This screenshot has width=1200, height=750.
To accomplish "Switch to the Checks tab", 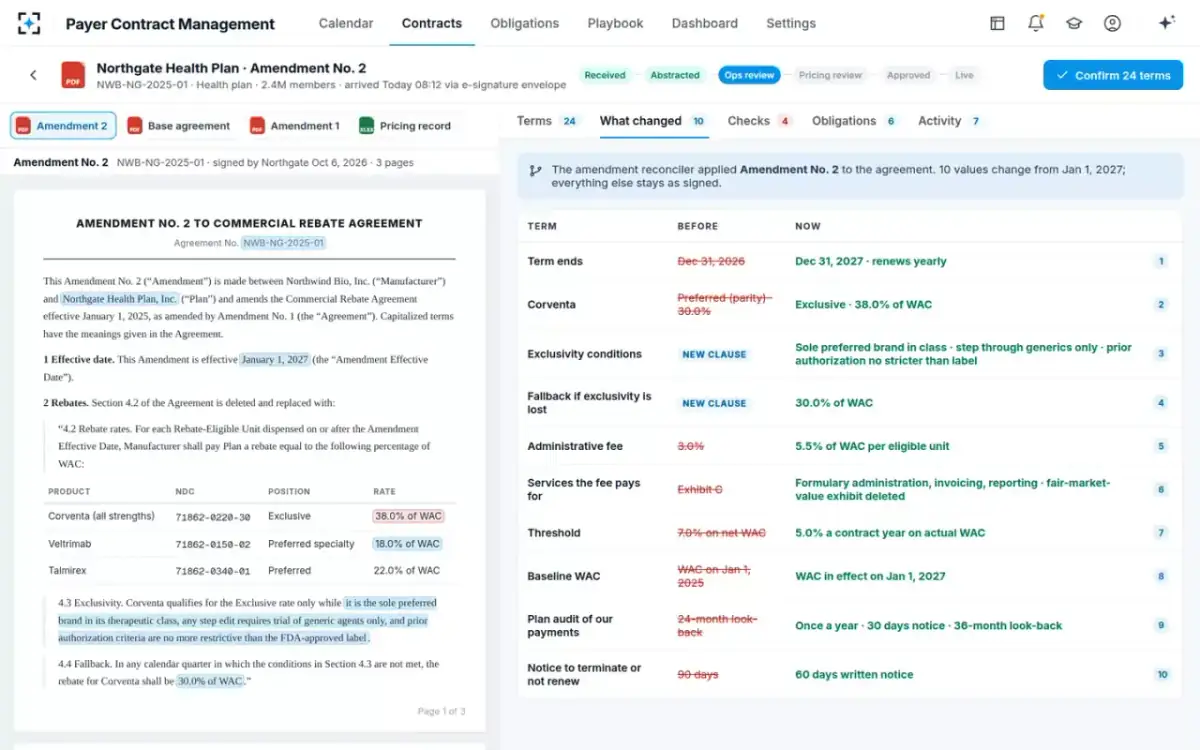I will [x=760, y=121].
